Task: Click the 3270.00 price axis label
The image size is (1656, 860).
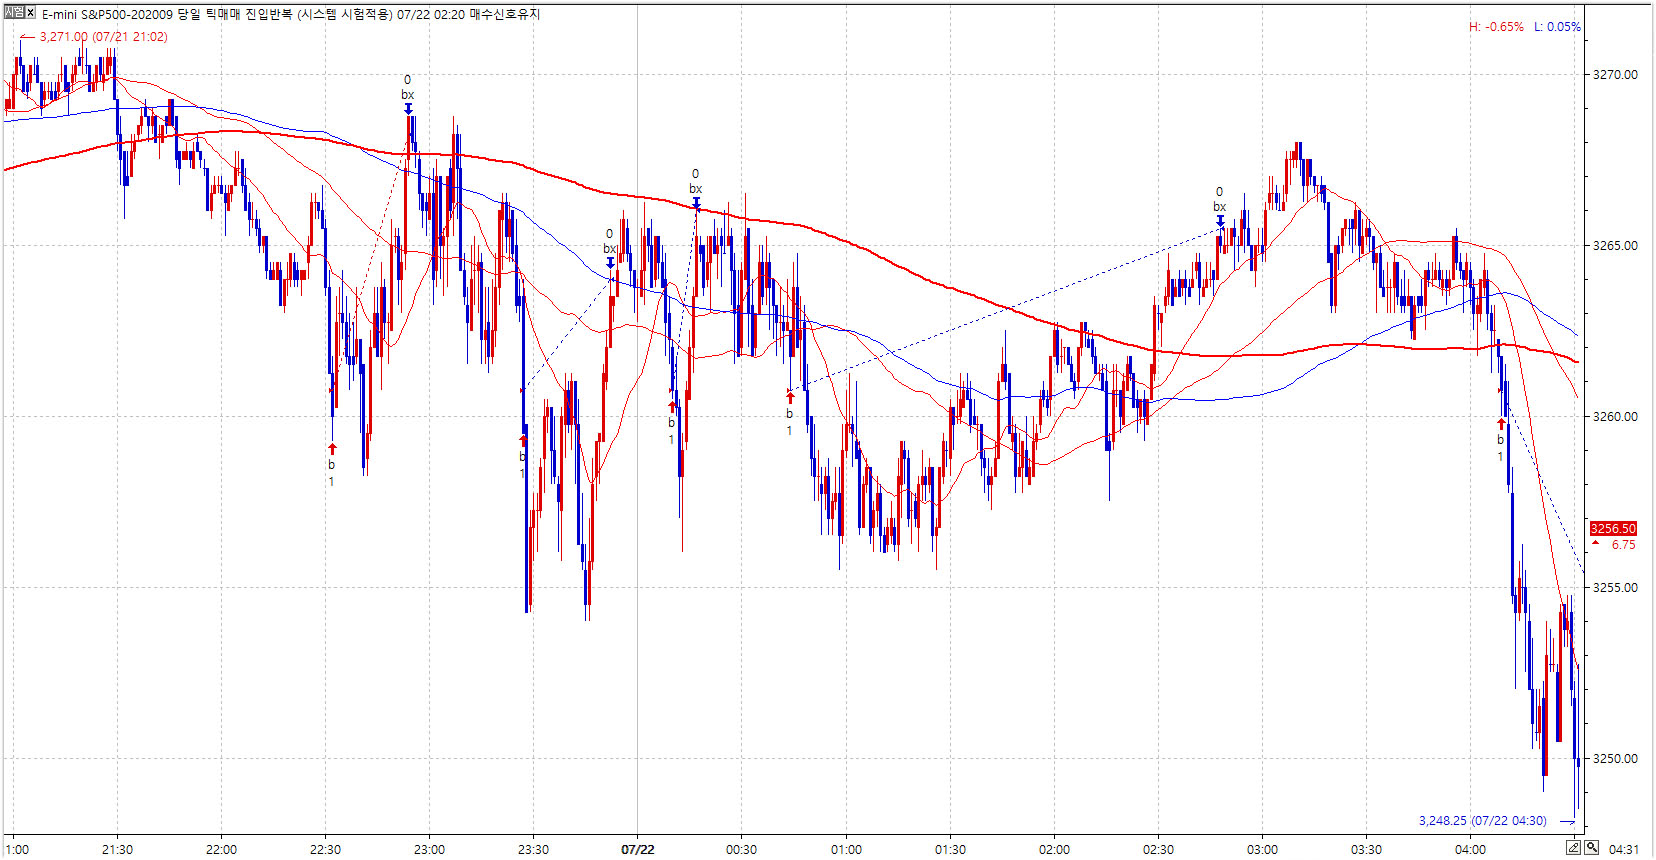Action: 1615,74
